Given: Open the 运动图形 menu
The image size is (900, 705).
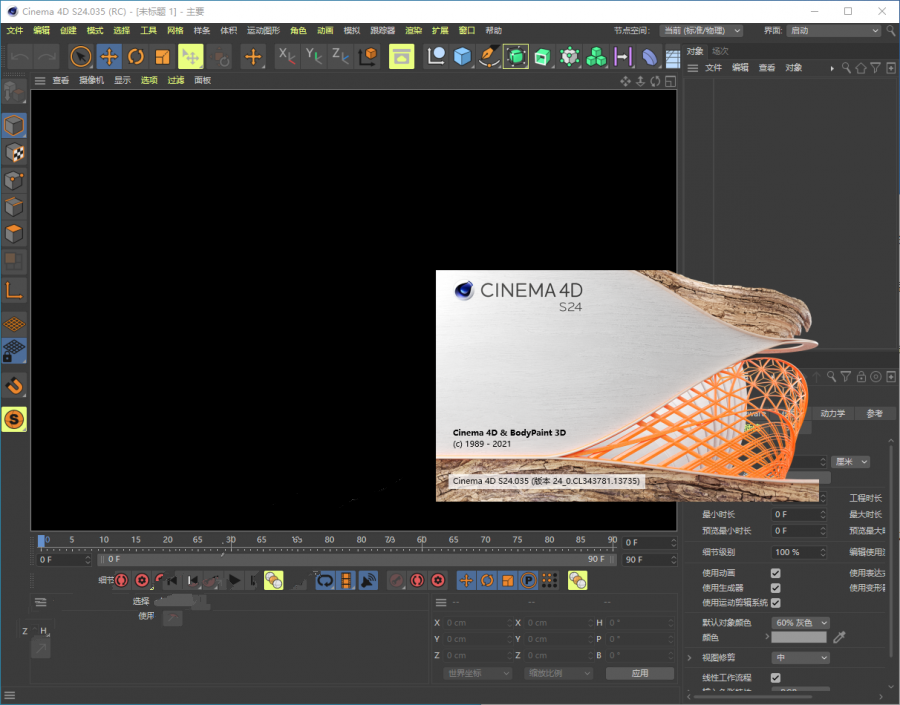Looking at the screenshot, I should pyautogui.click(x=263, y=30).
